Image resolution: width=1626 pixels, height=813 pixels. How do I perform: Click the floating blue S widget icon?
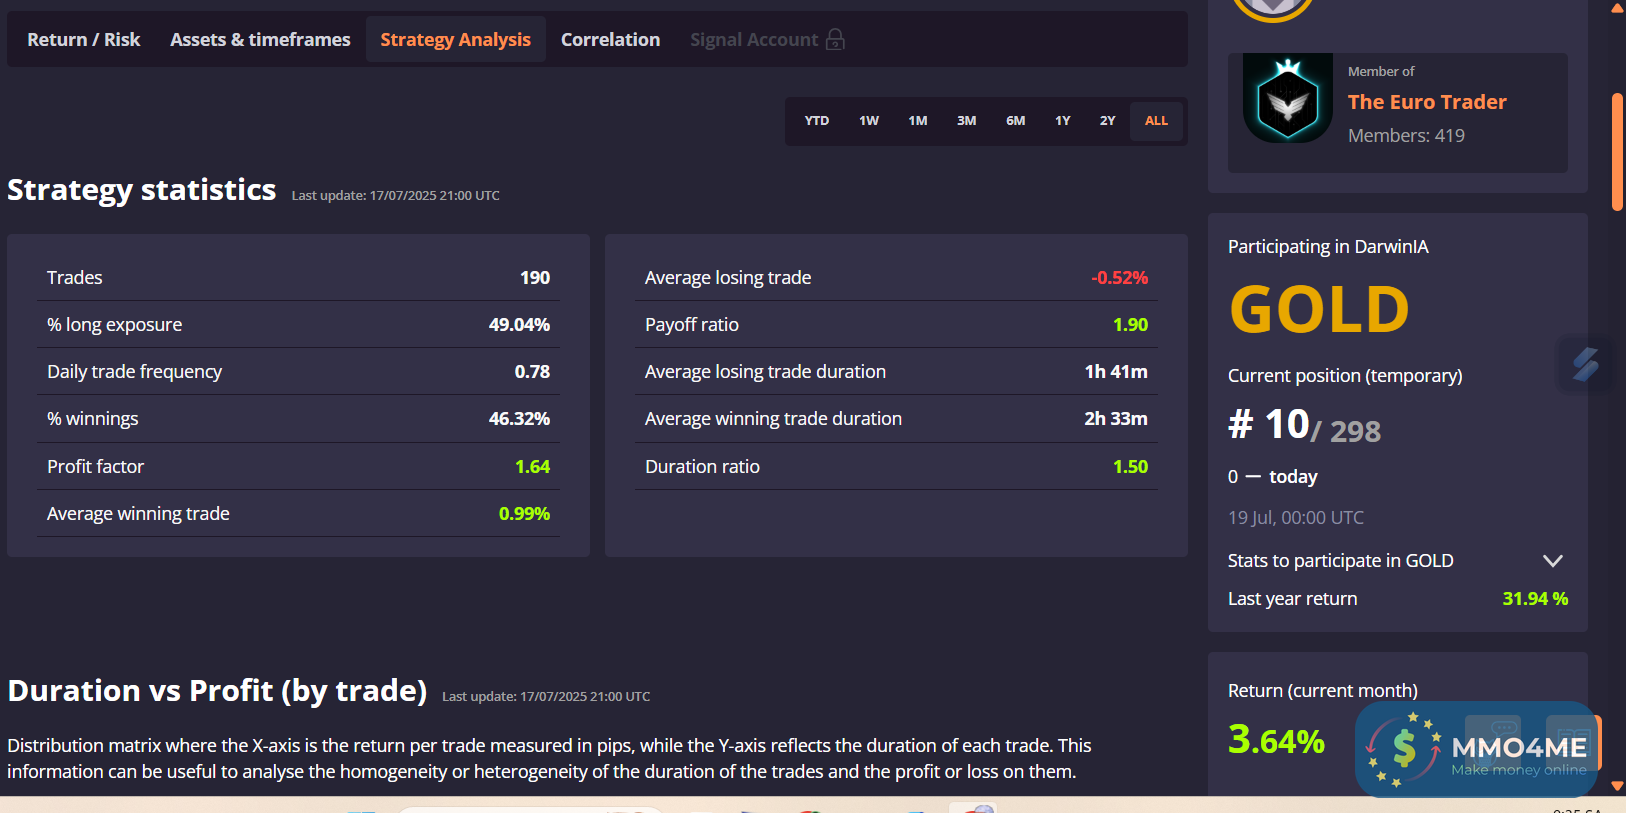1585,364
